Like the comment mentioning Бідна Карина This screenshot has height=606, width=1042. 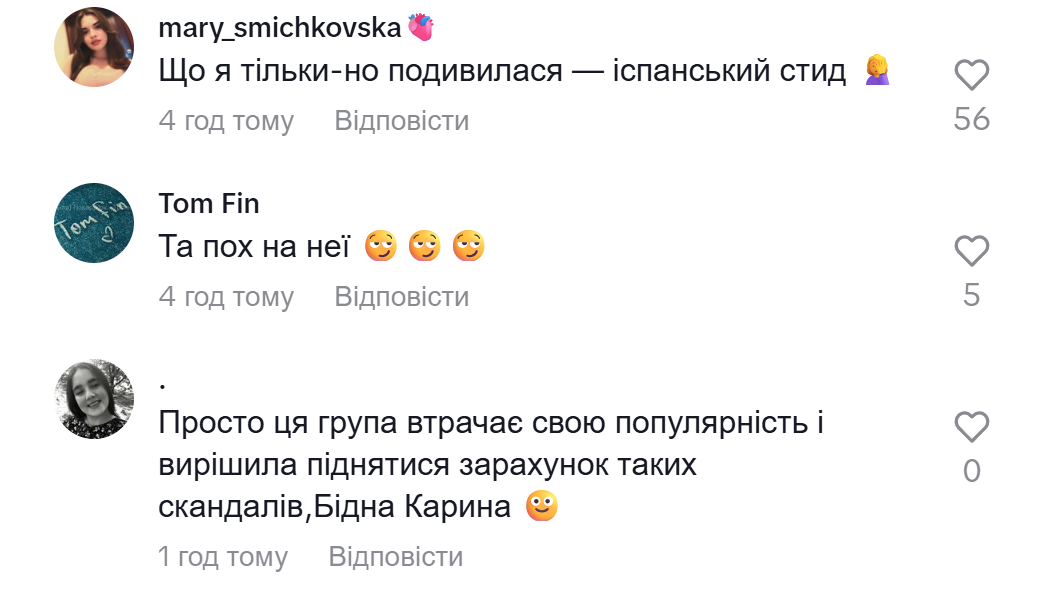click(971, 428)
